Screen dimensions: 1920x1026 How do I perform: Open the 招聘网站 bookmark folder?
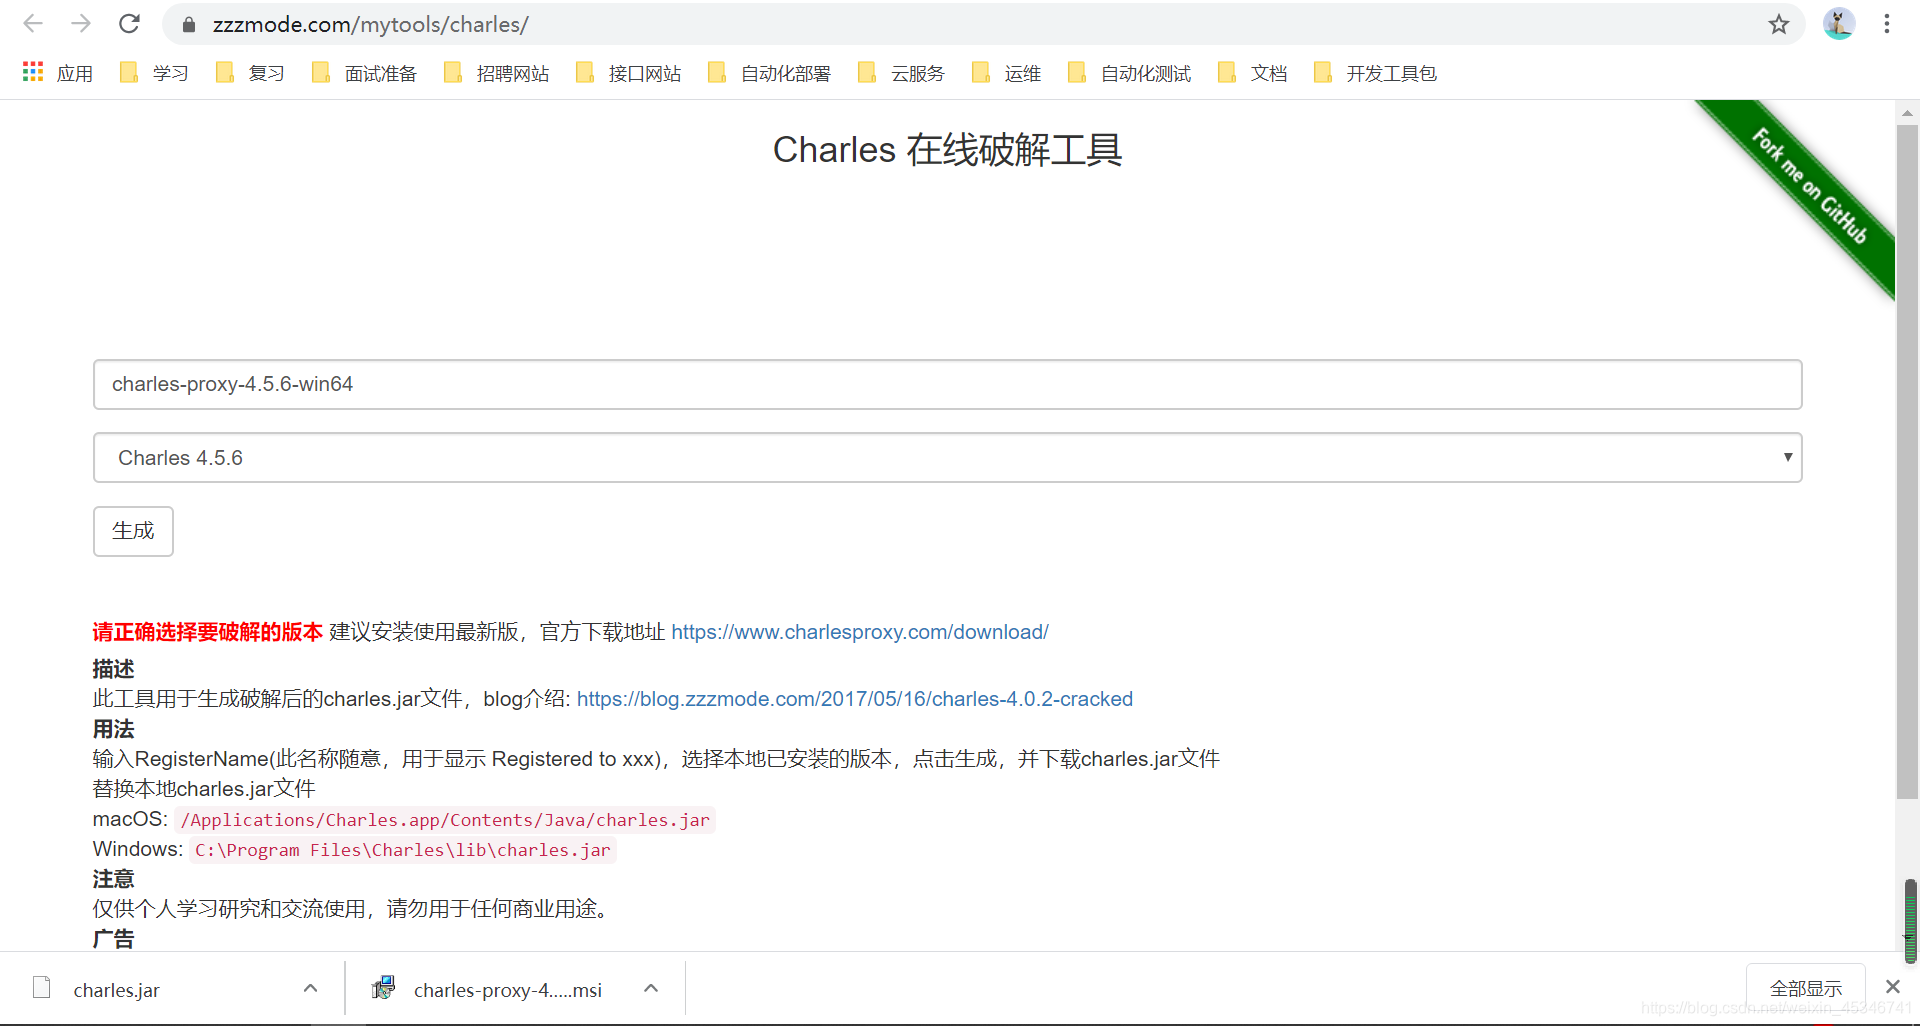[x=496, y=73]
